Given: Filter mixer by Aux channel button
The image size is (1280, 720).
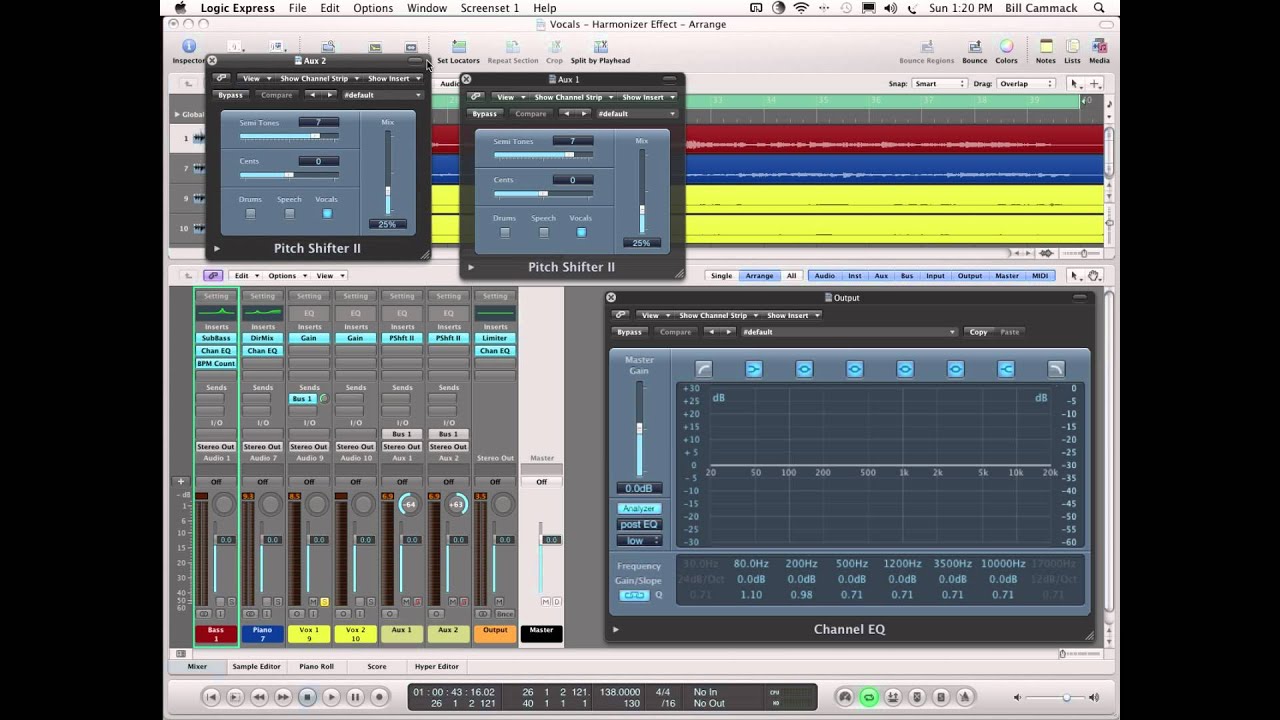Looking at the screenshot, I should tap(881, 276).
